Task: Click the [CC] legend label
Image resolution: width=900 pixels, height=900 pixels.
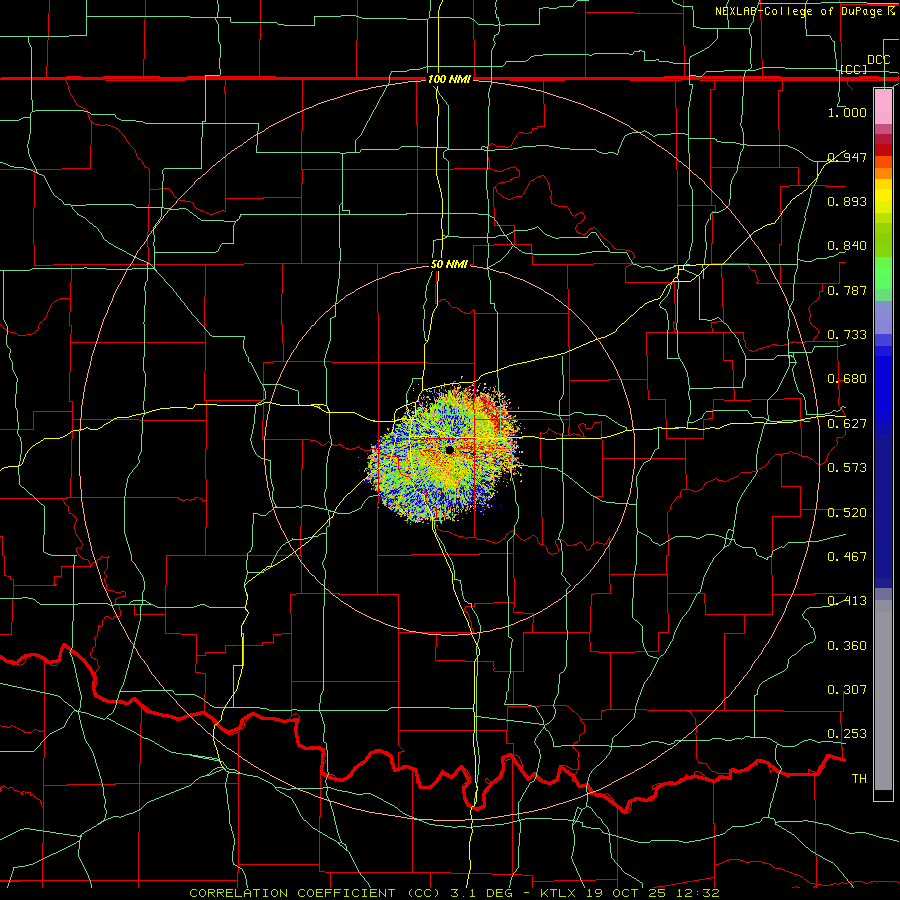Action: (854, 69)
